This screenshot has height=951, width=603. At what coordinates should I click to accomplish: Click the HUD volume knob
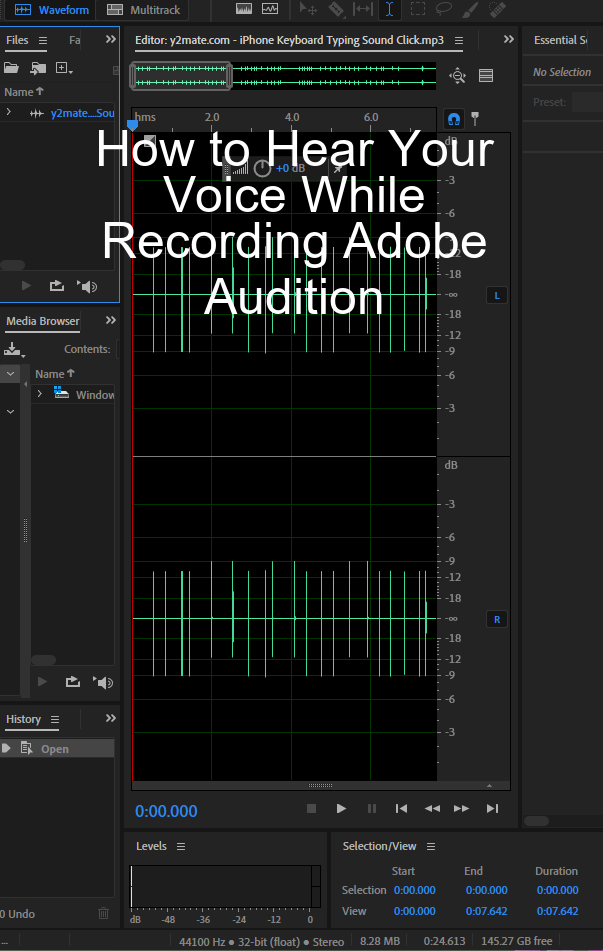(262, 168)
